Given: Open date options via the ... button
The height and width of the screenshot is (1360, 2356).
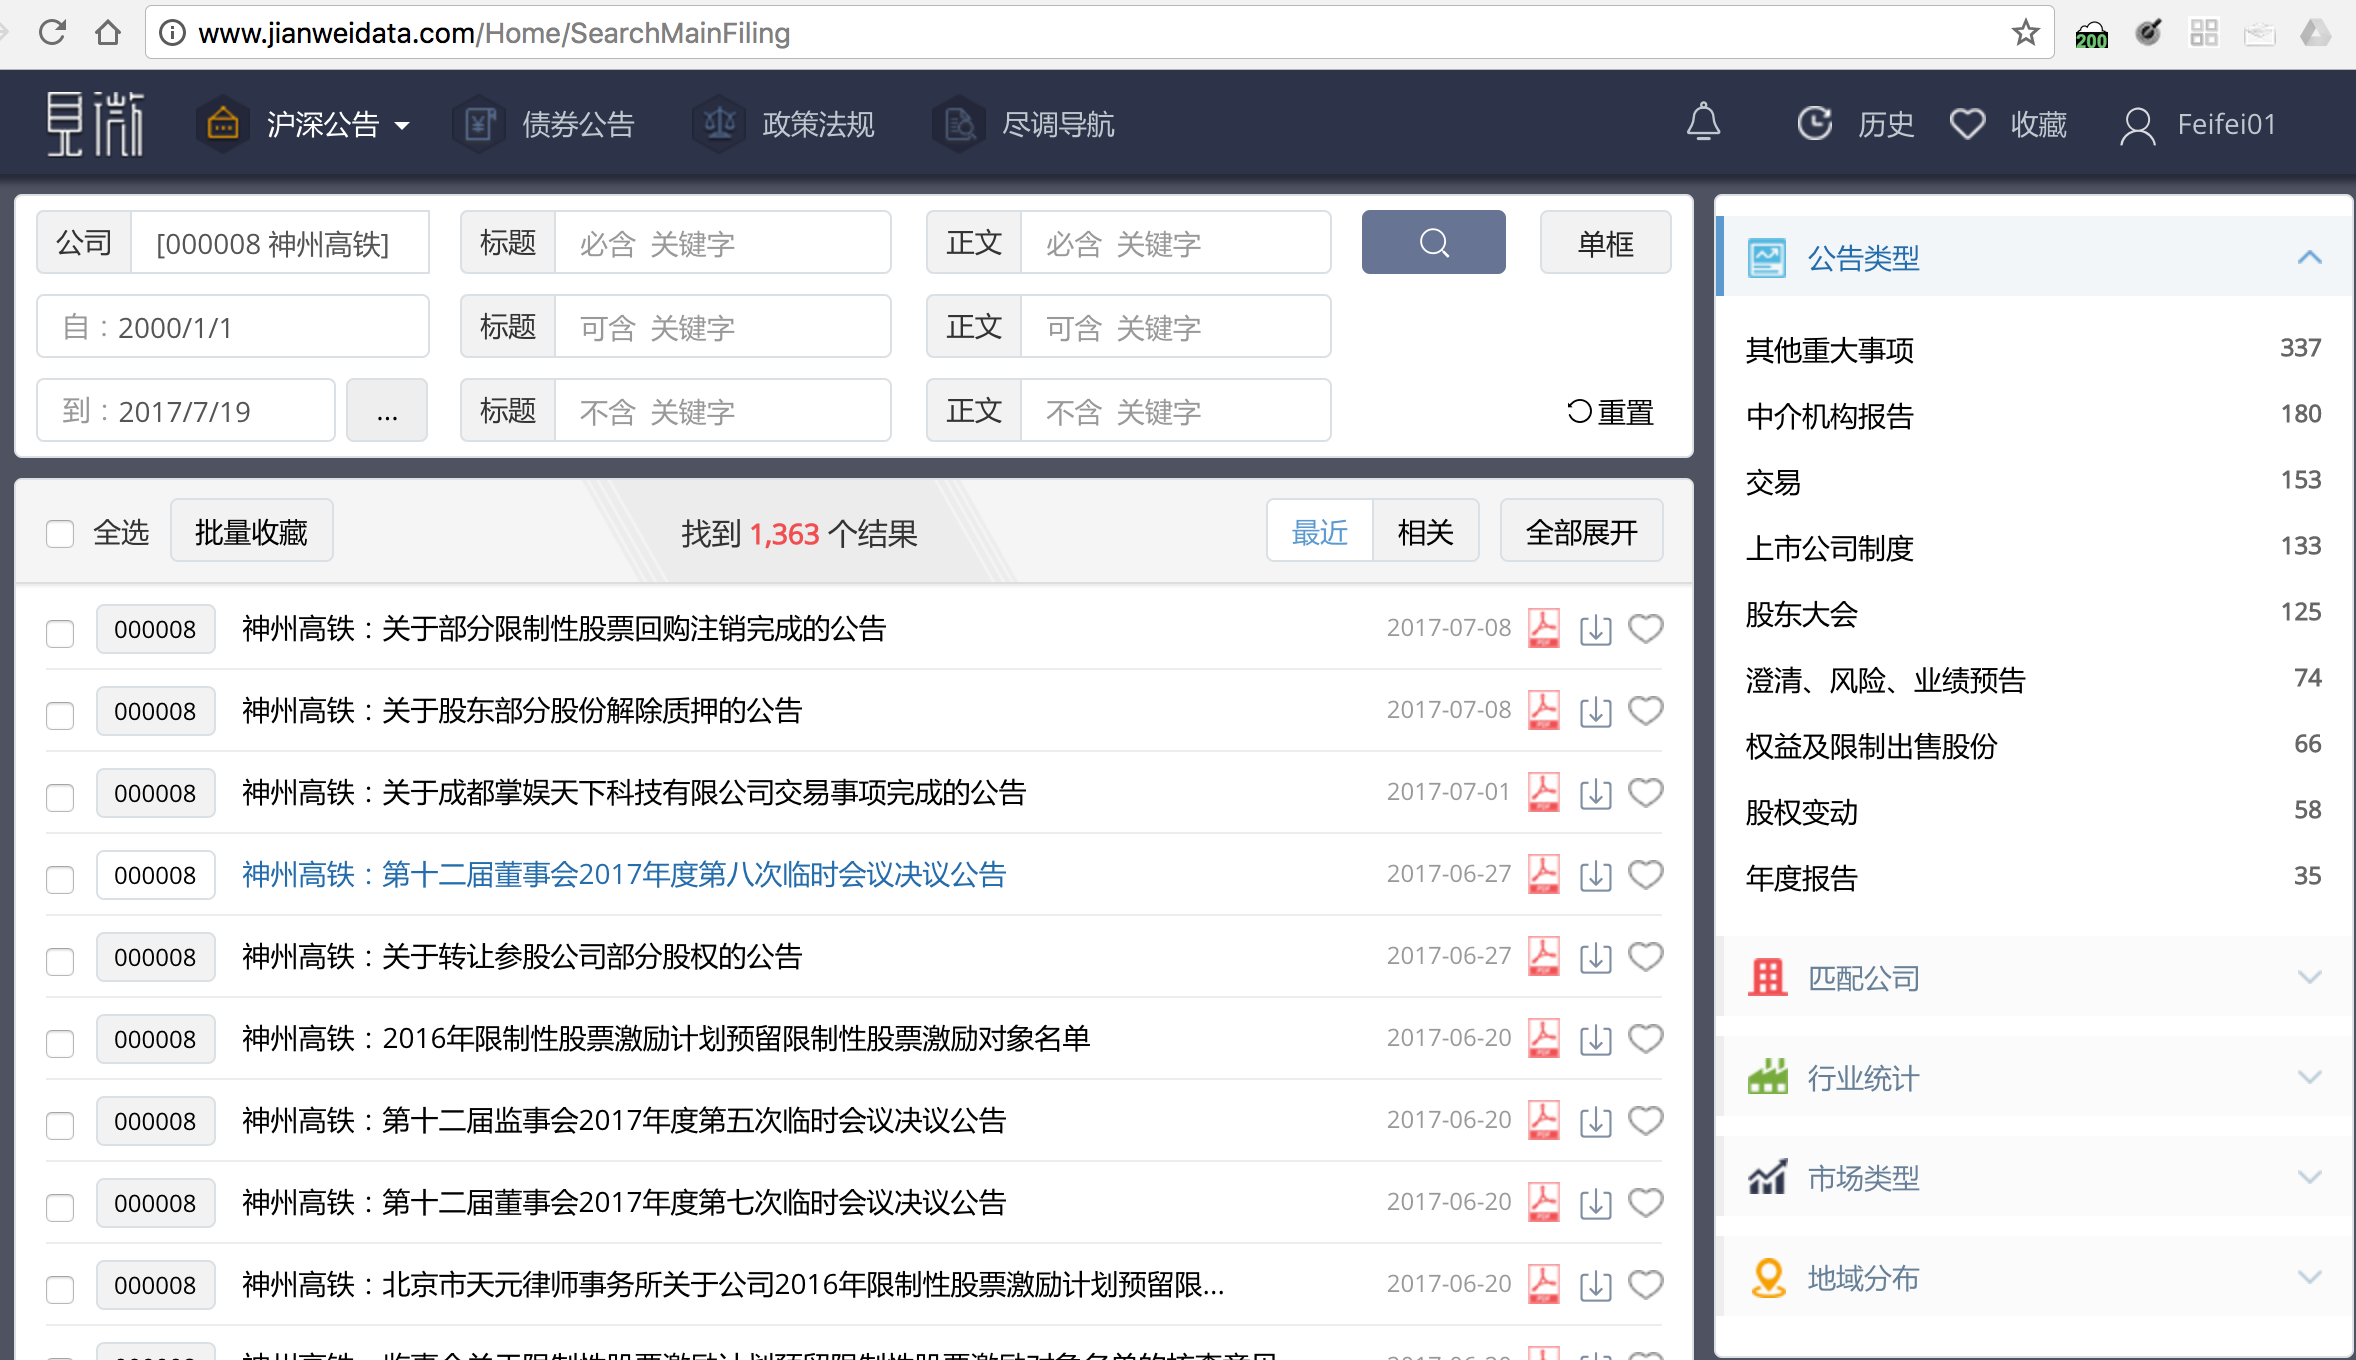Looking at the screenshot, I should coord(387,410).
